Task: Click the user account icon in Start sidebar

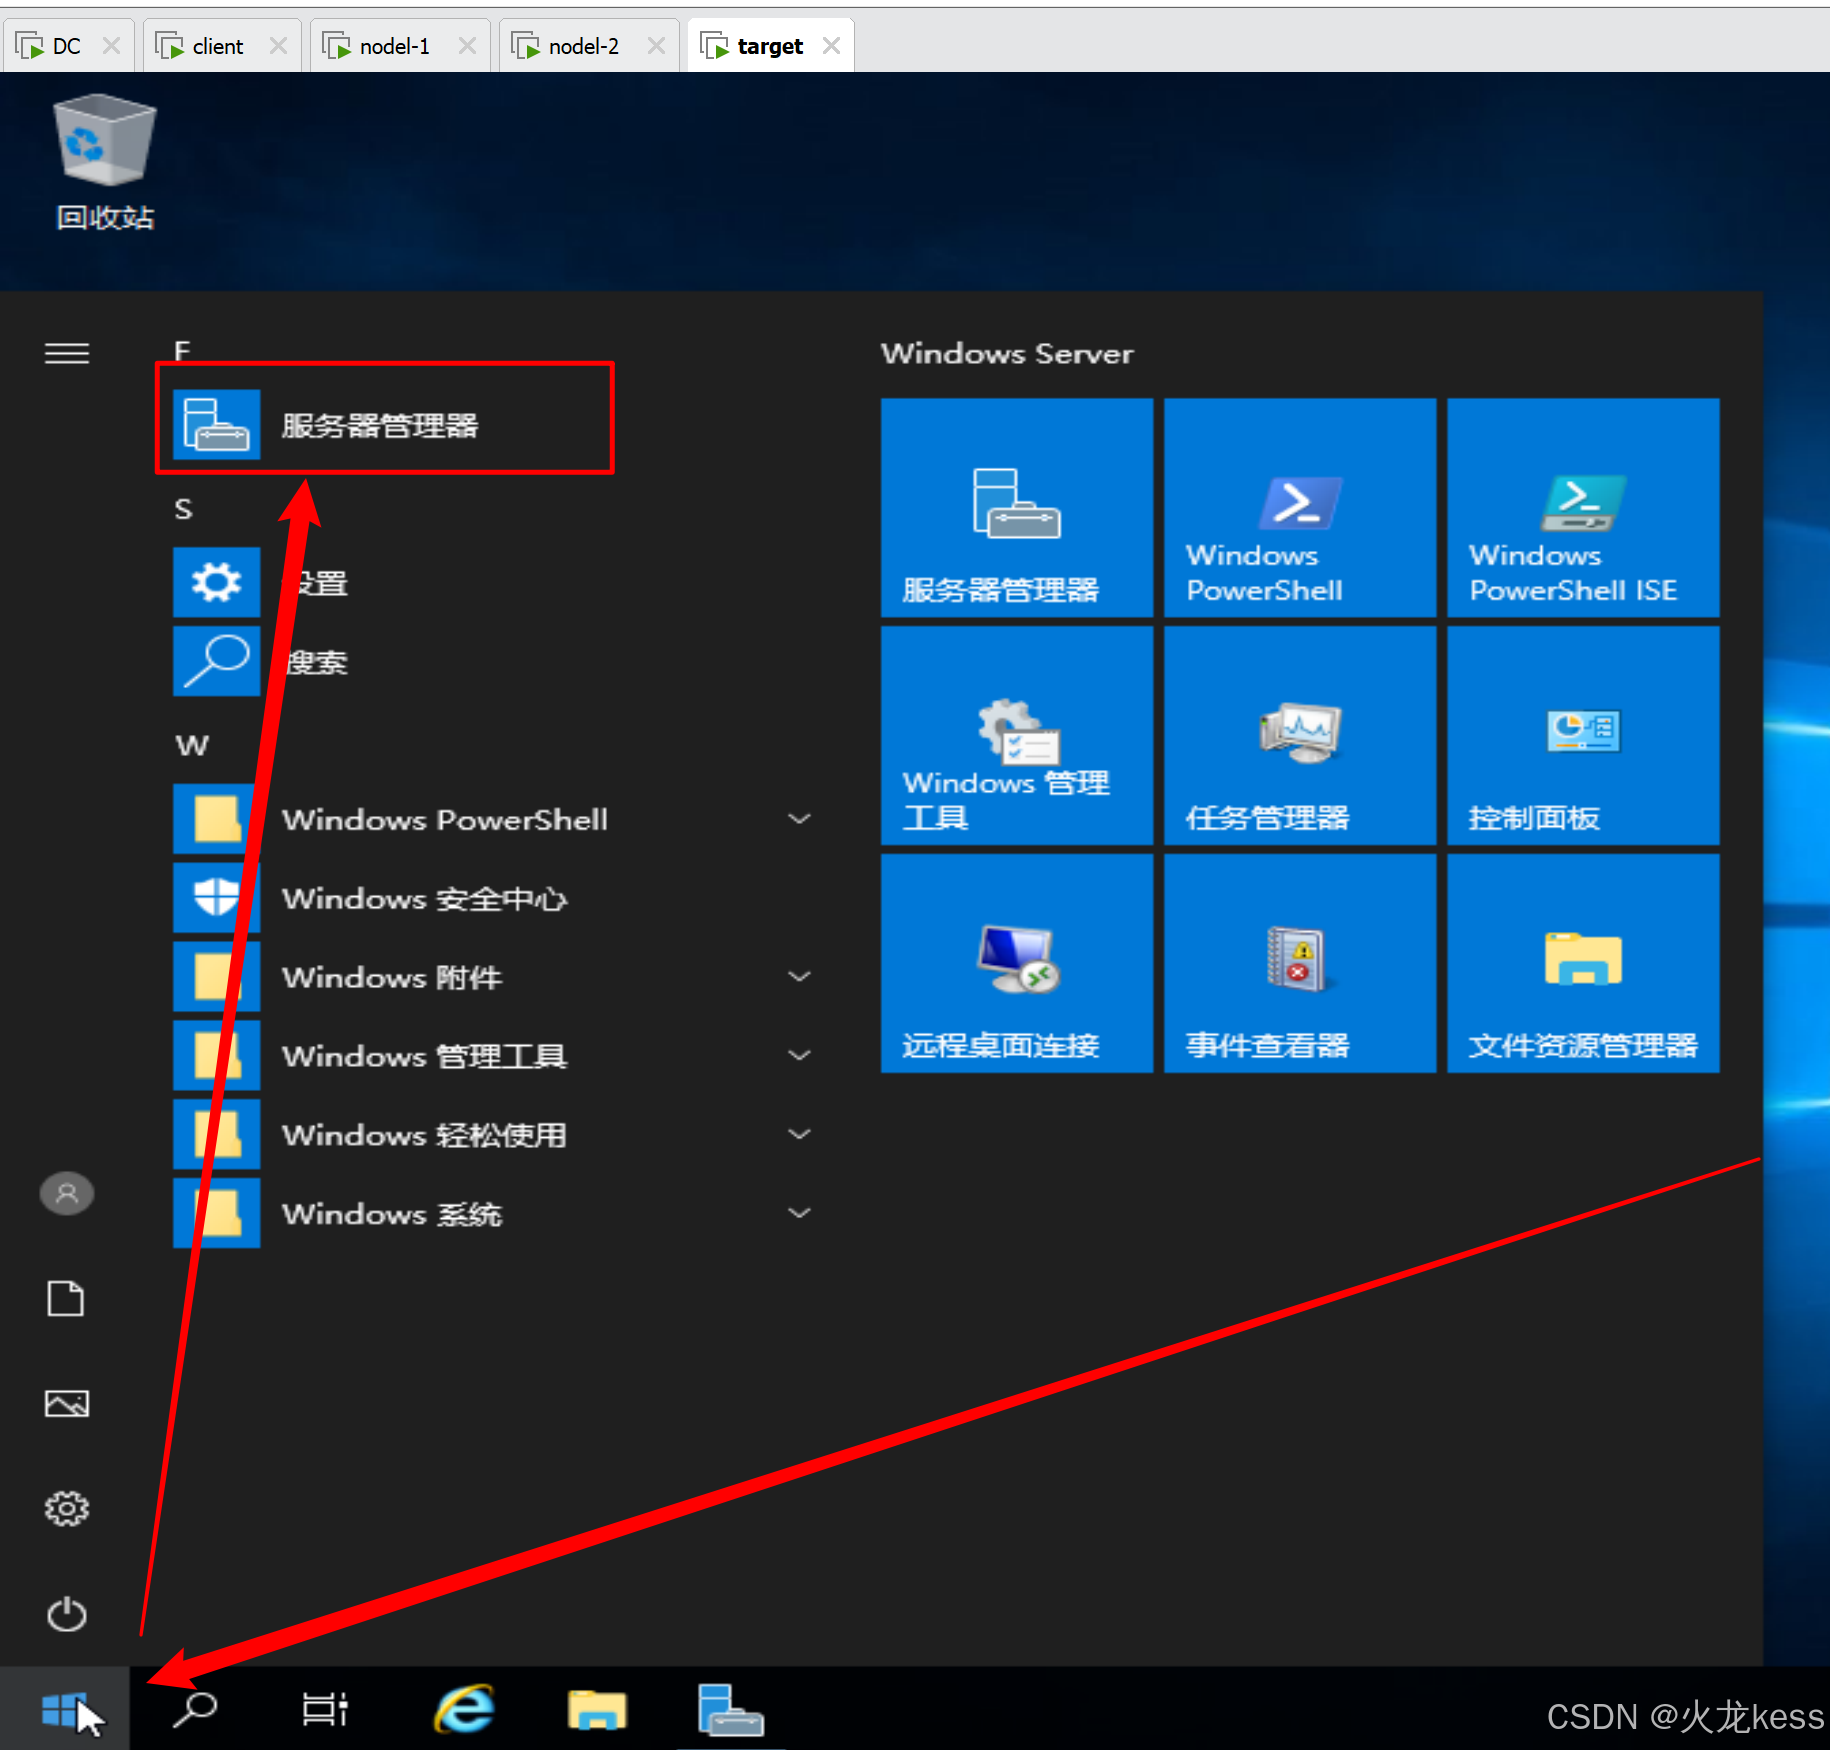Action: 67,1193
